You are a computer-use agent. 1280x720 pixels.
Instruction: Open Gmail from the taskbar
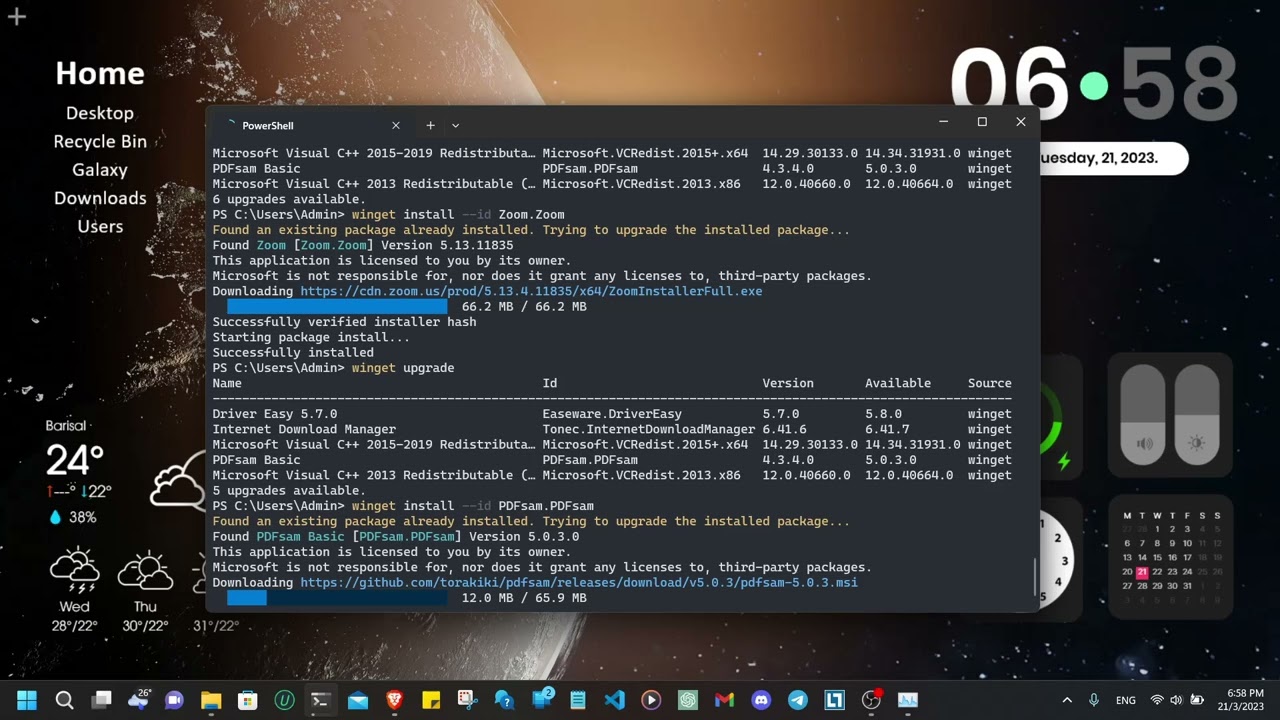click(724, 700)
